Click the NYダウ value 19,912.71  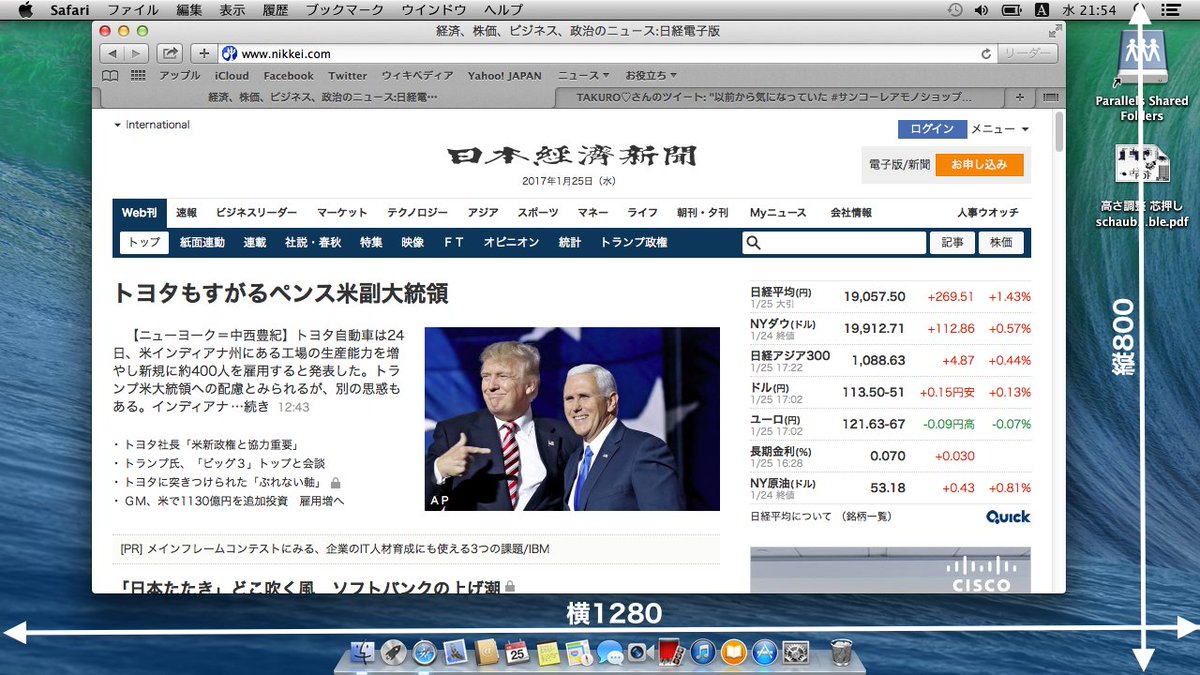(874, 328)
